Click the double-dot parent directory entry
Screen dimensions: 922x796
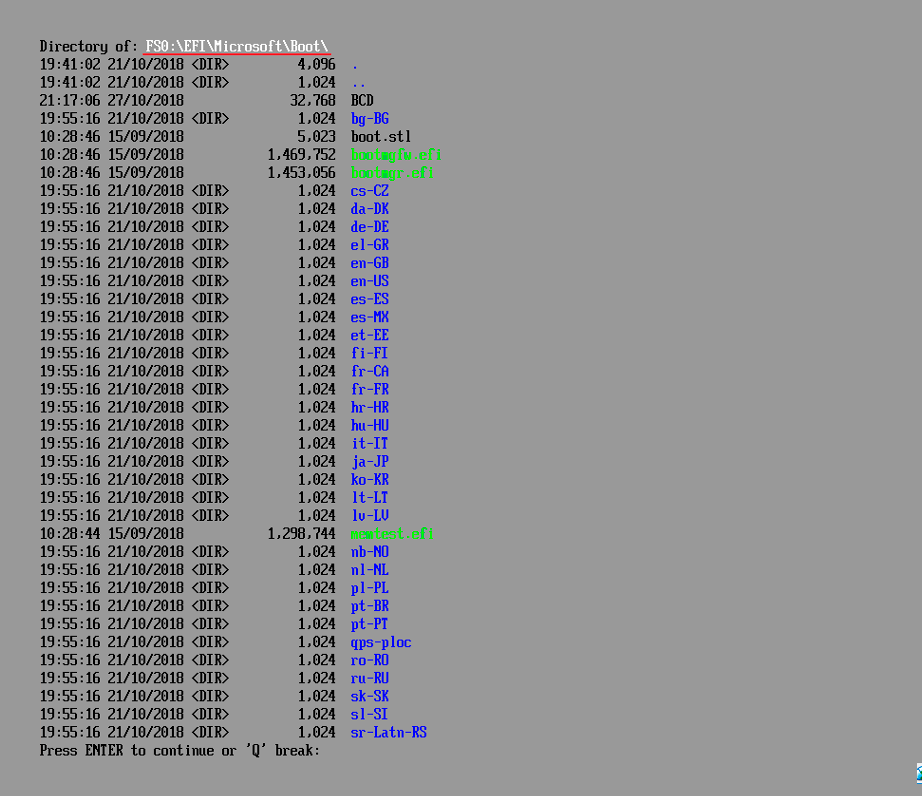[359, 85]
